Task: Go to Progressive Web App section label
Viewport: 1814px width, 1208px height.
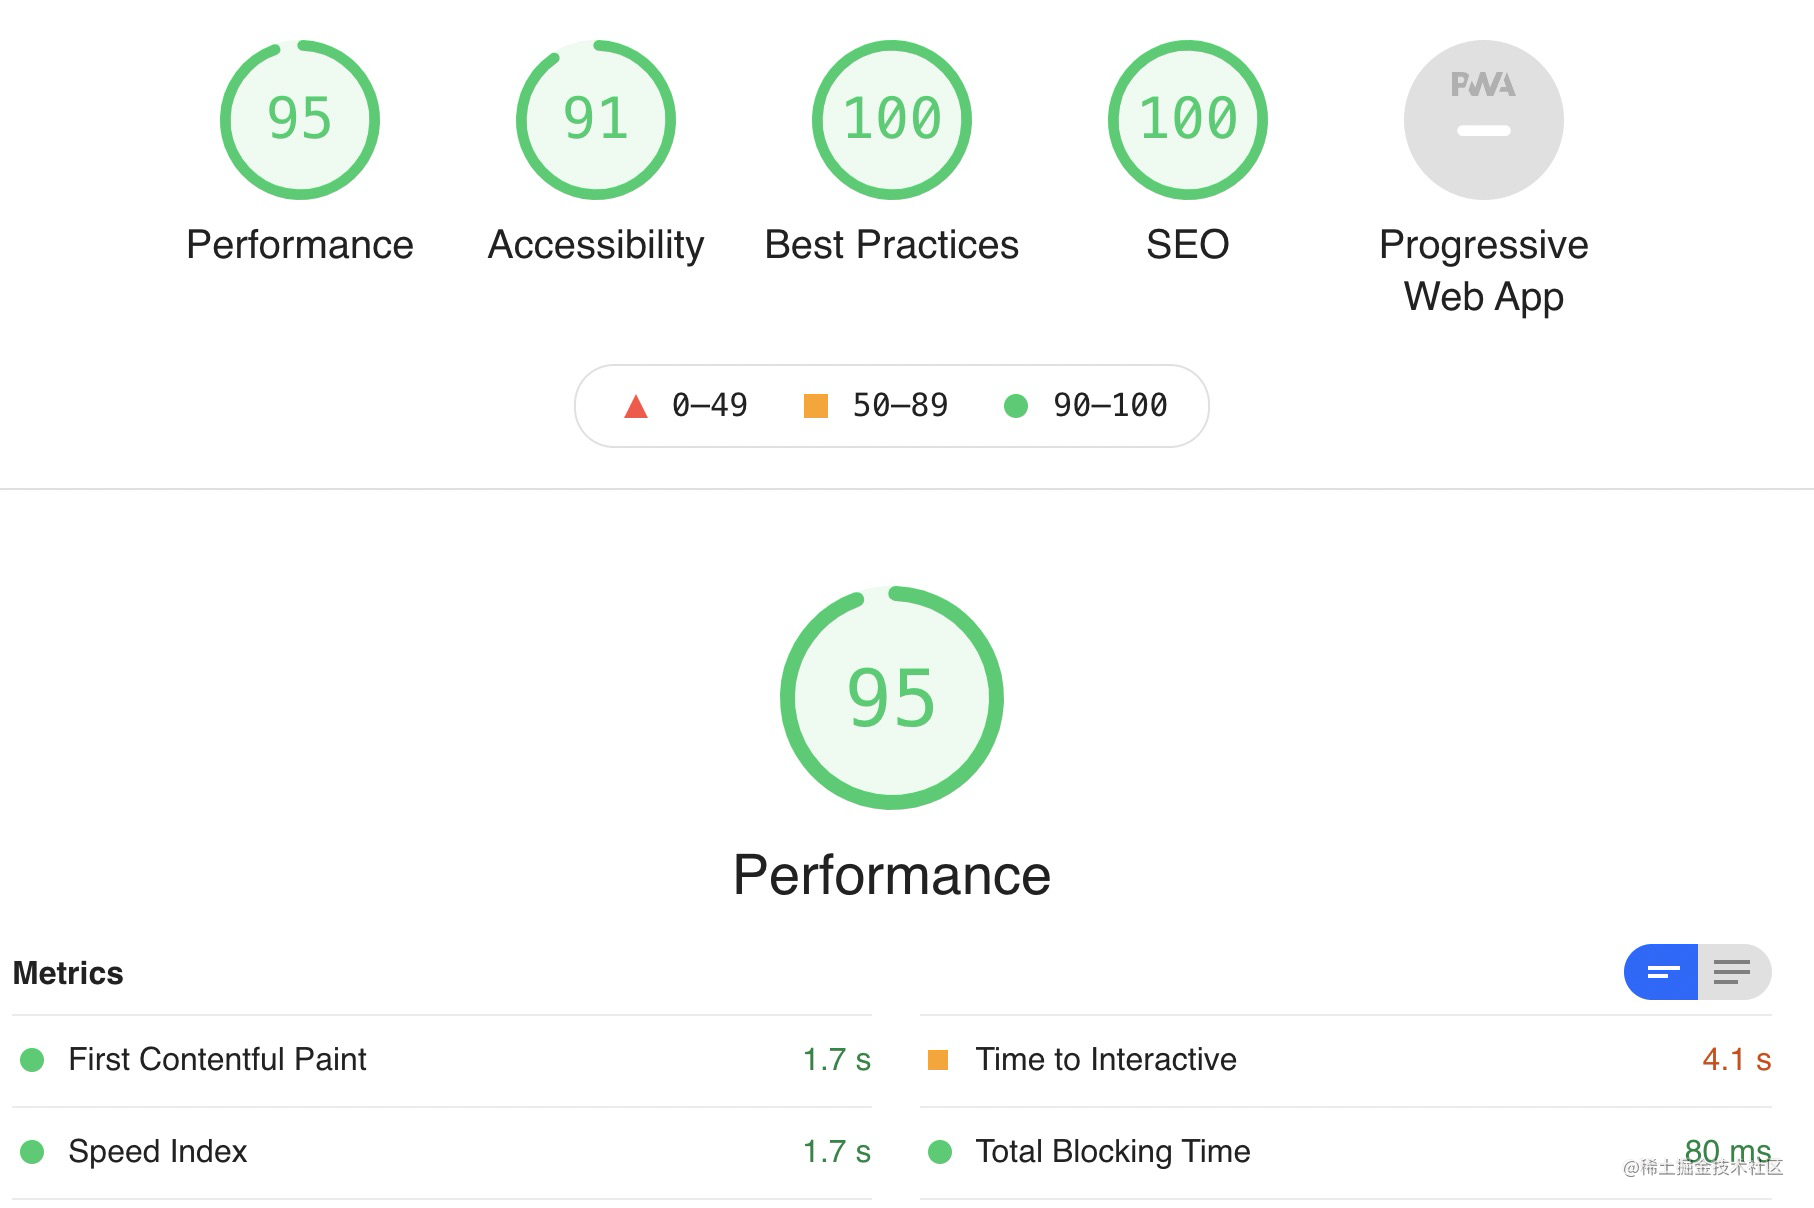Action: click(x=1484, y=271)
